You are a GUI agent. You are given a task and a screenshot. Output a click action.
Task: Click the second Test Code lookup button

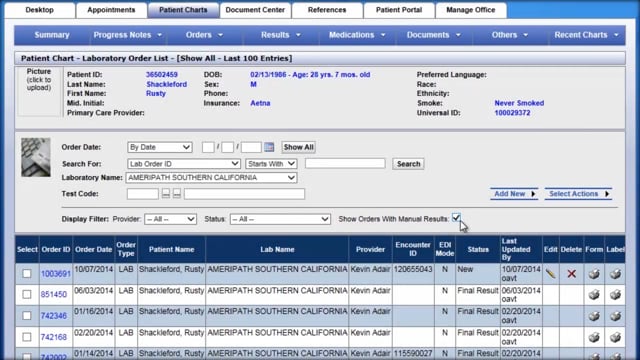coord(177,193)
